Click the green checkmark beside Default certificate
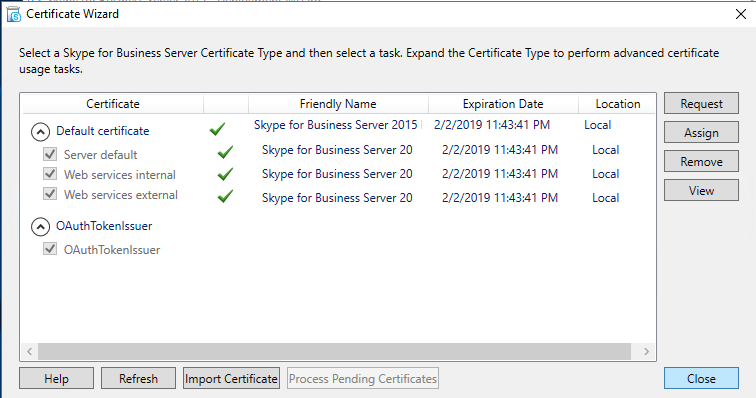756x398 pixels. 217,129
